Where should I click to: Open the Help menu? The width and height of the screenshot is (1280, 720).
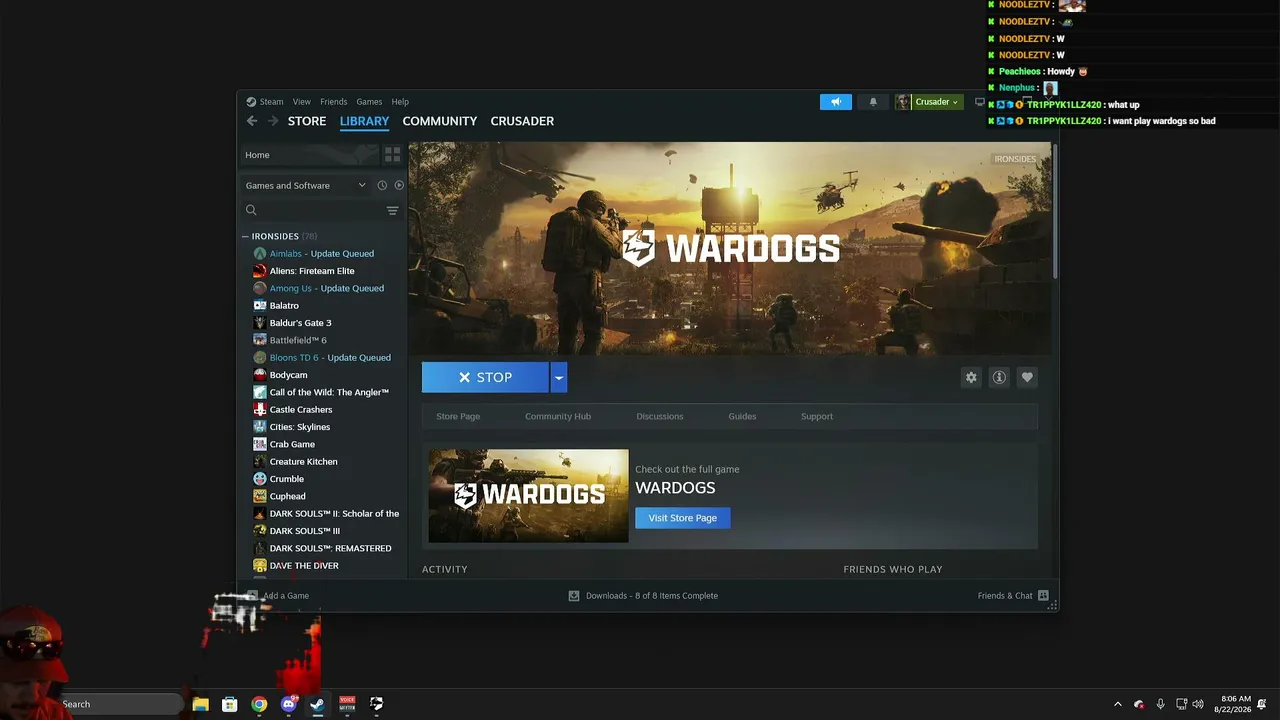click(x=400, y=102)
